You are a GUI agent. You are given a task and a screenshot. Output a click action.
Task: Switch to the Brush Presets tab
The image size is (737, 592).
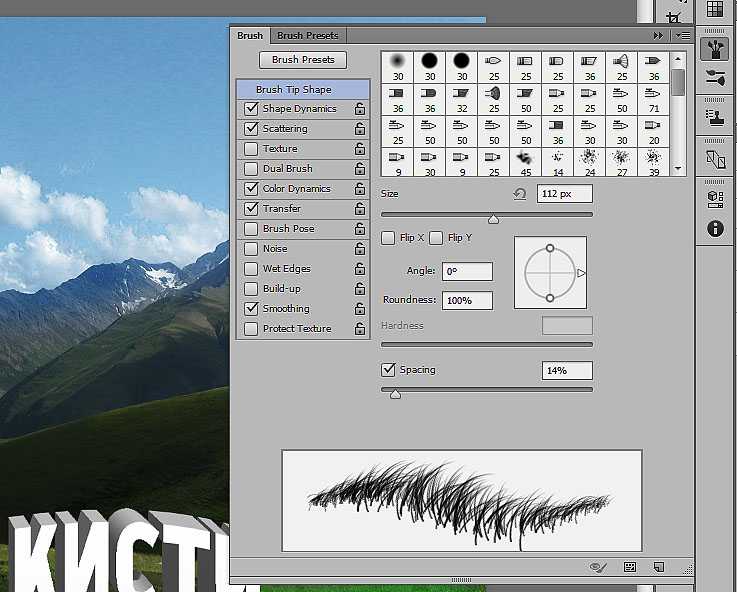[308, 36]
